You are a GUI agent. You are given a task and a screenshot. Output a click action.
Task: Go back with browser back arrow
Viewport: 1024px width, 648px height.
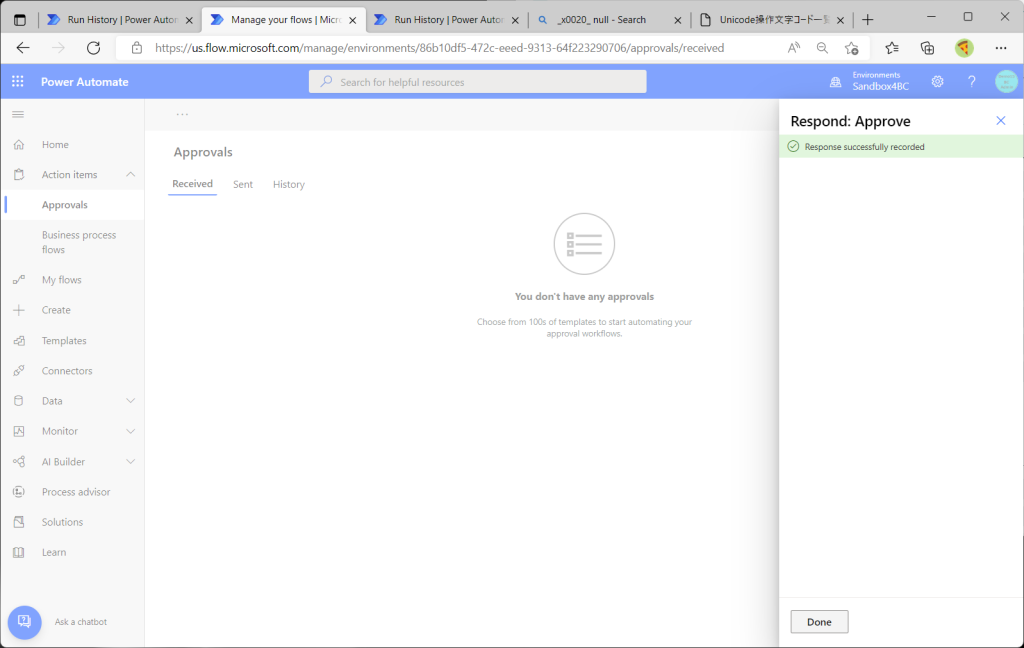coord(23,48)
